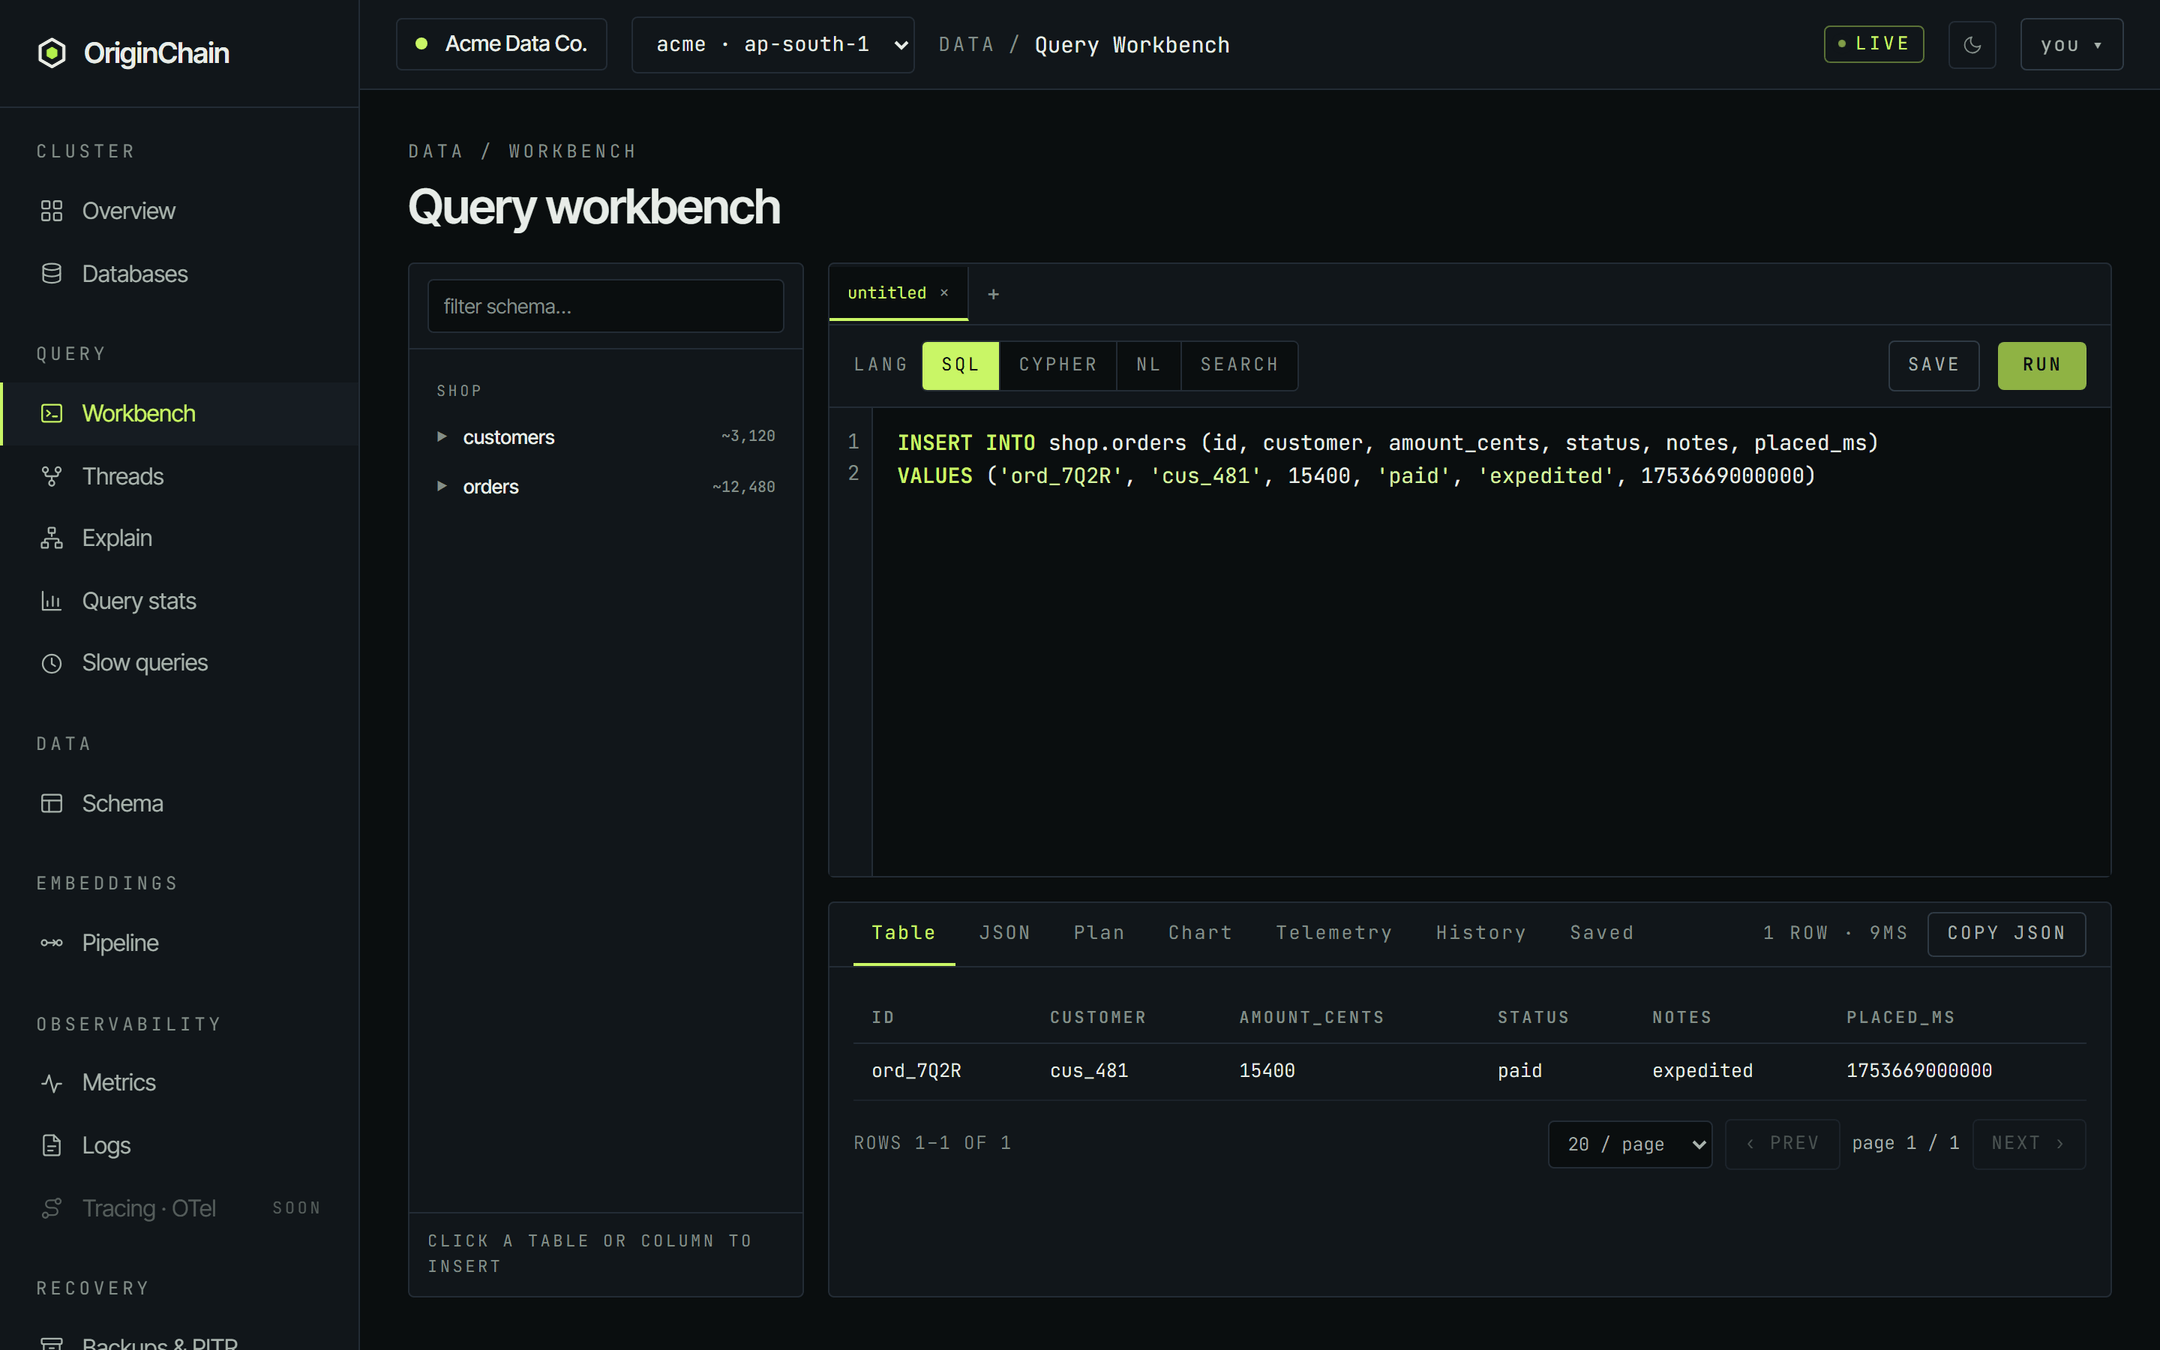Image resolution: width=2160 pixels, height=1350 pixels.
Task: Click the ROWS 1–1 OF 1 label
Action: coord(932,1143)
